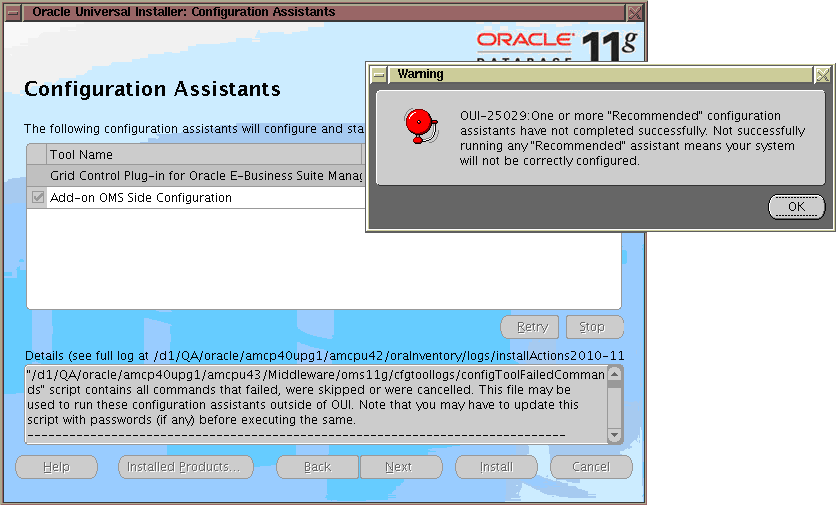This screenshot has height=505, width=836.
Task: Cancel the Oracle installer
Action: point(591,467)
